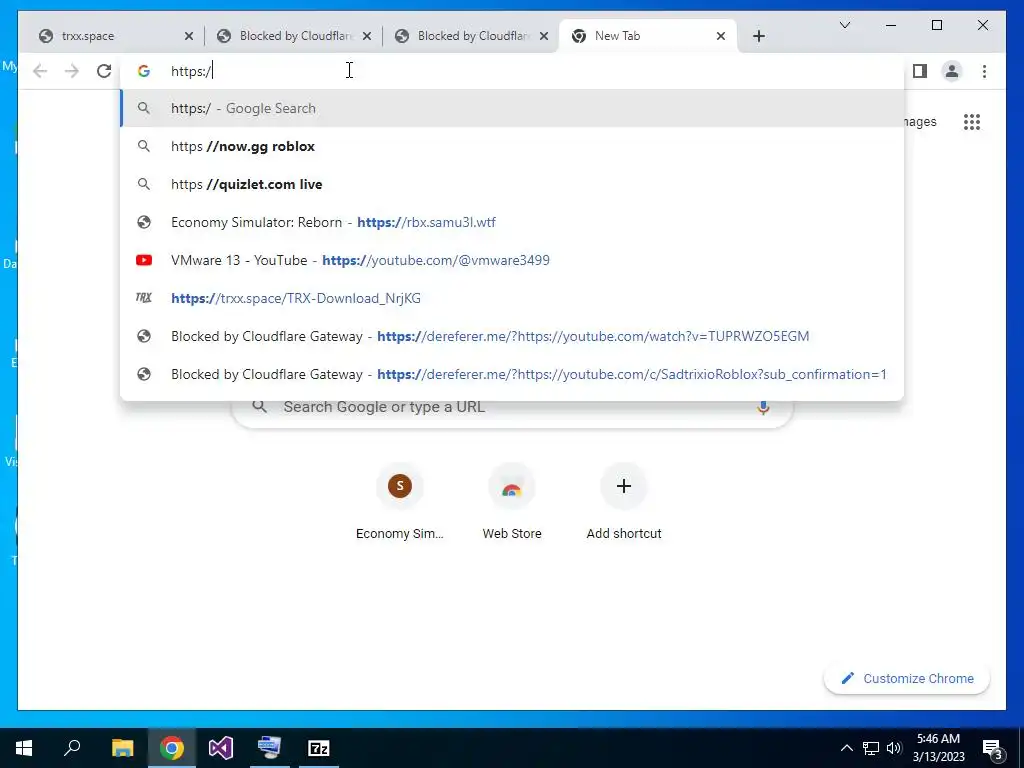Open Economy Simulator: Reborn suggestion
The height and width of the screenshot is (768, 1024).
tap(512, 222)
